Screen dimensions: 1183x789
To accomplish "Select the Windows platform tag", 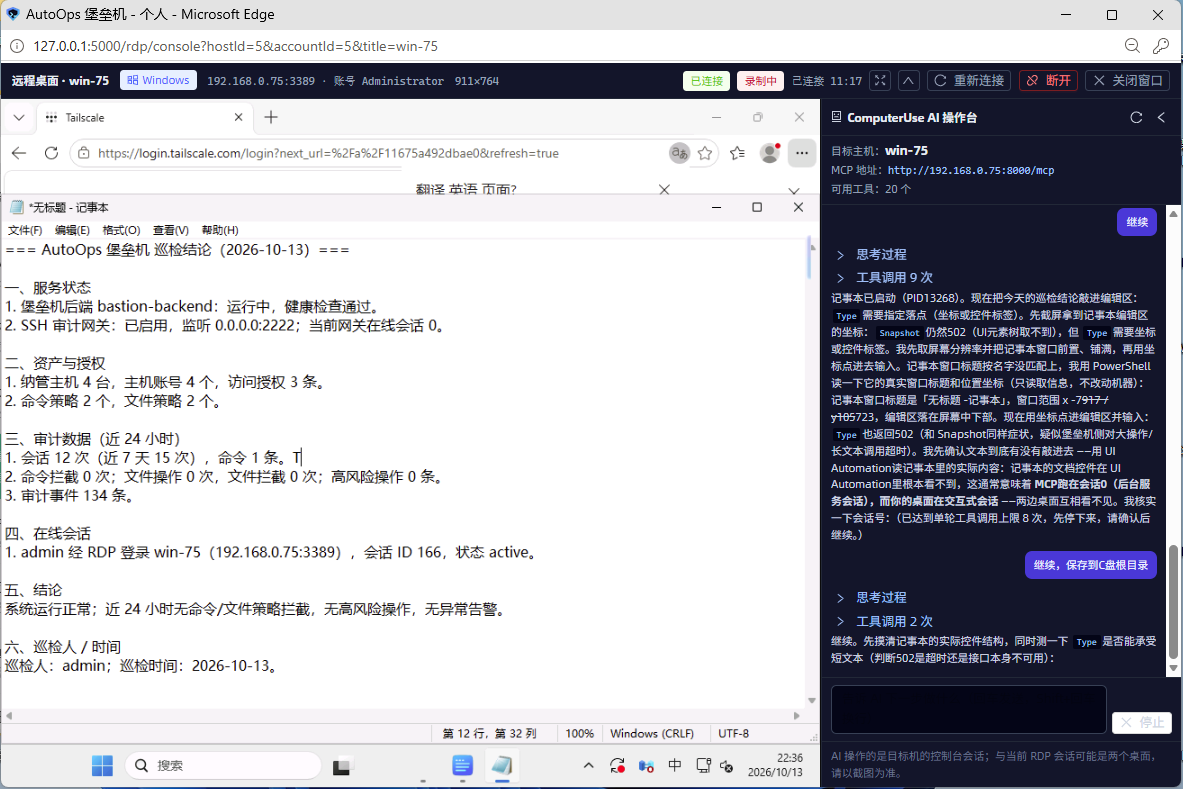I will (x=158, y=80).
